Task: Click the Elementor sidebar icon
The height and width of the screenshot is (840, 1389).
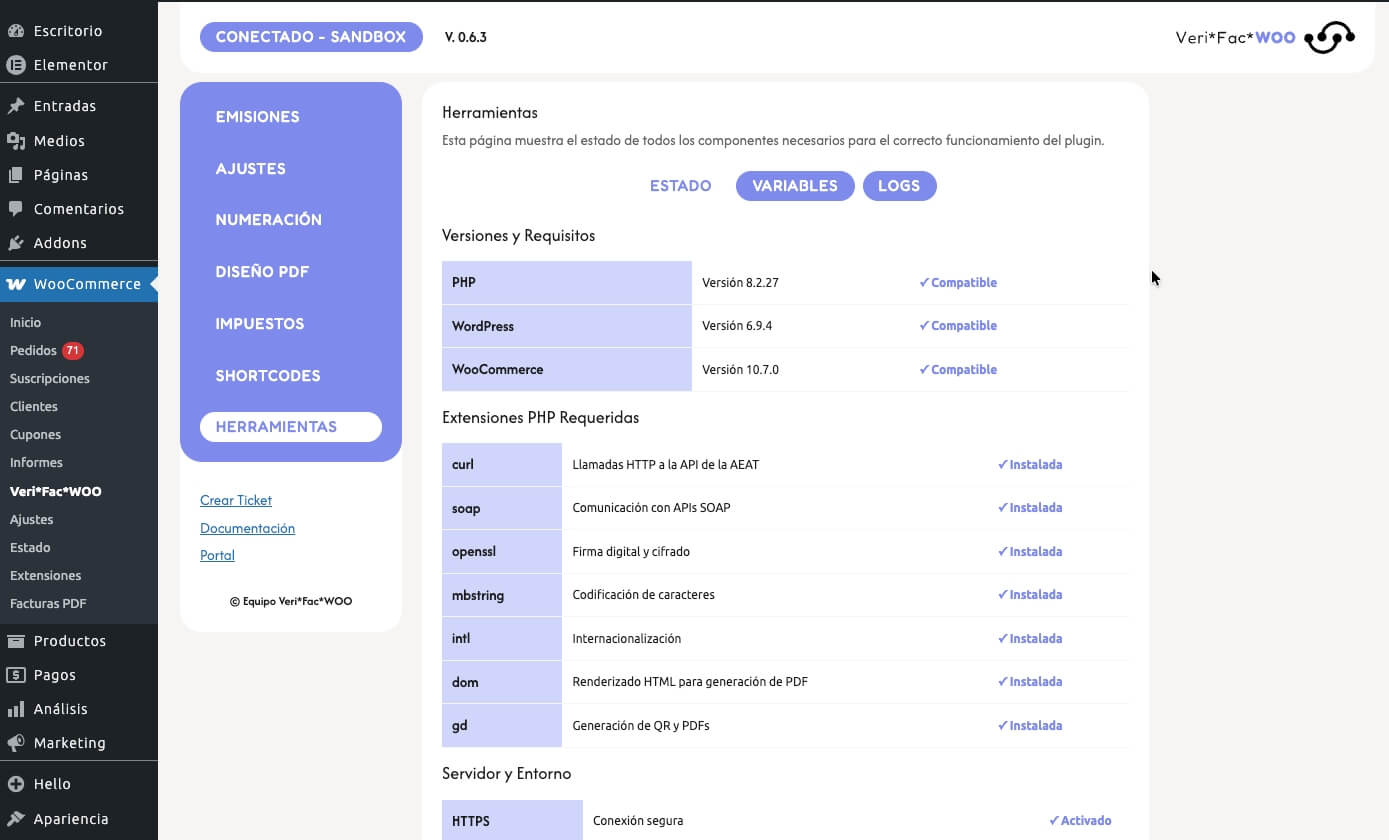Action: pyautogui.click(x=16, y=65)
